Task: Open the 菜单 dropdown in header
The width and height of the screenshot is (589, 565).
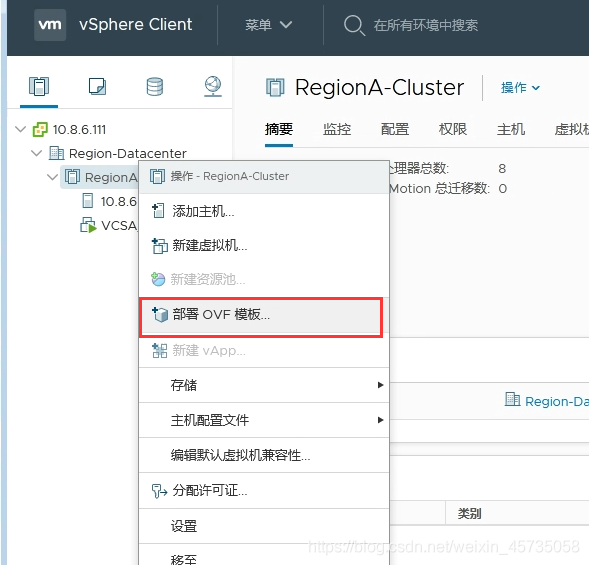Action: pos(268,25)
